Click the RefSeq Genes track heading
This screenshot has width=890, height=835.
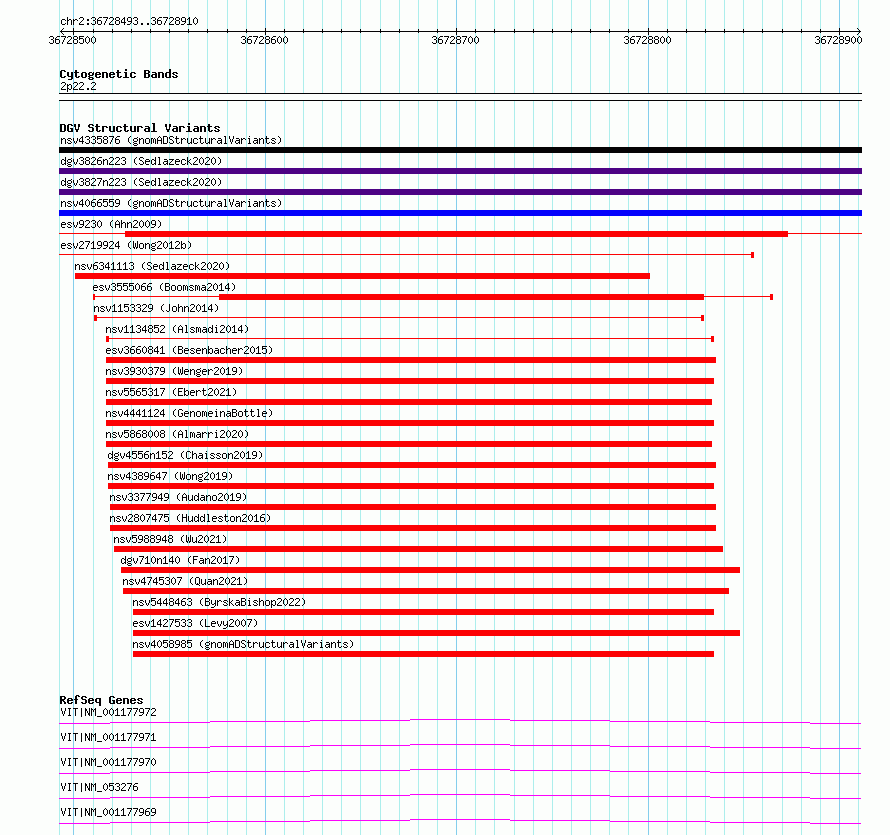(x=101, y=700)
